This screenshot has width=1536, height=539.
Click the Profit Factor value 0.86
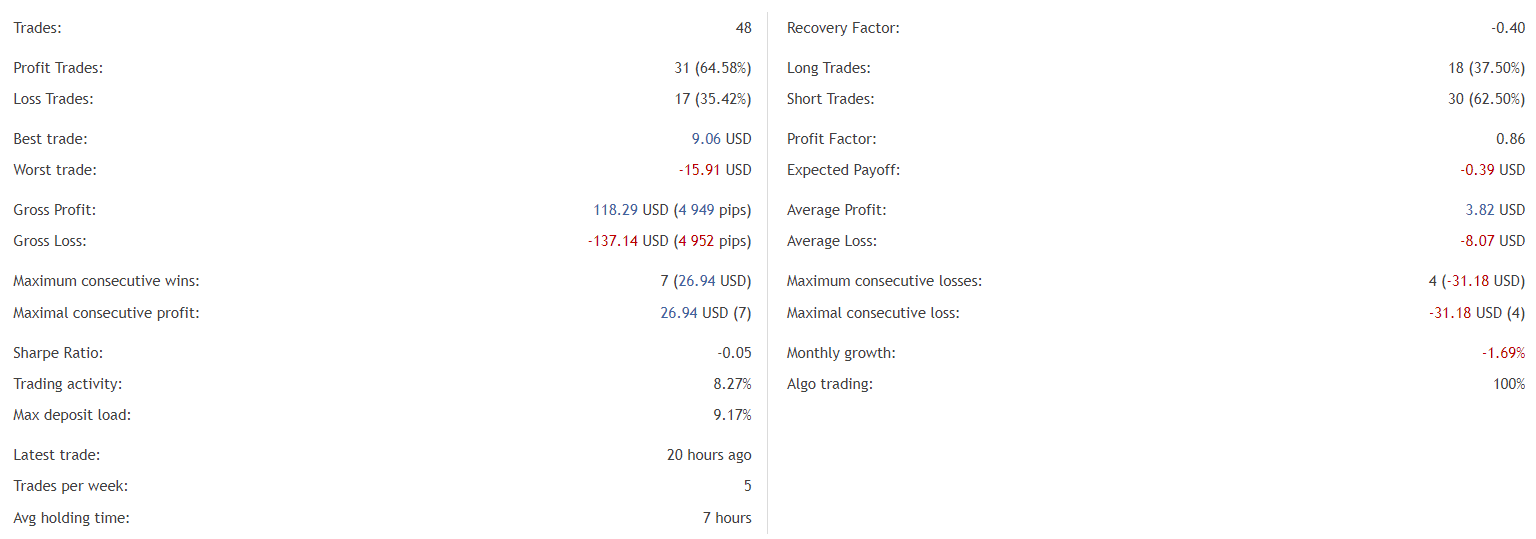(x=1510, y=139)
